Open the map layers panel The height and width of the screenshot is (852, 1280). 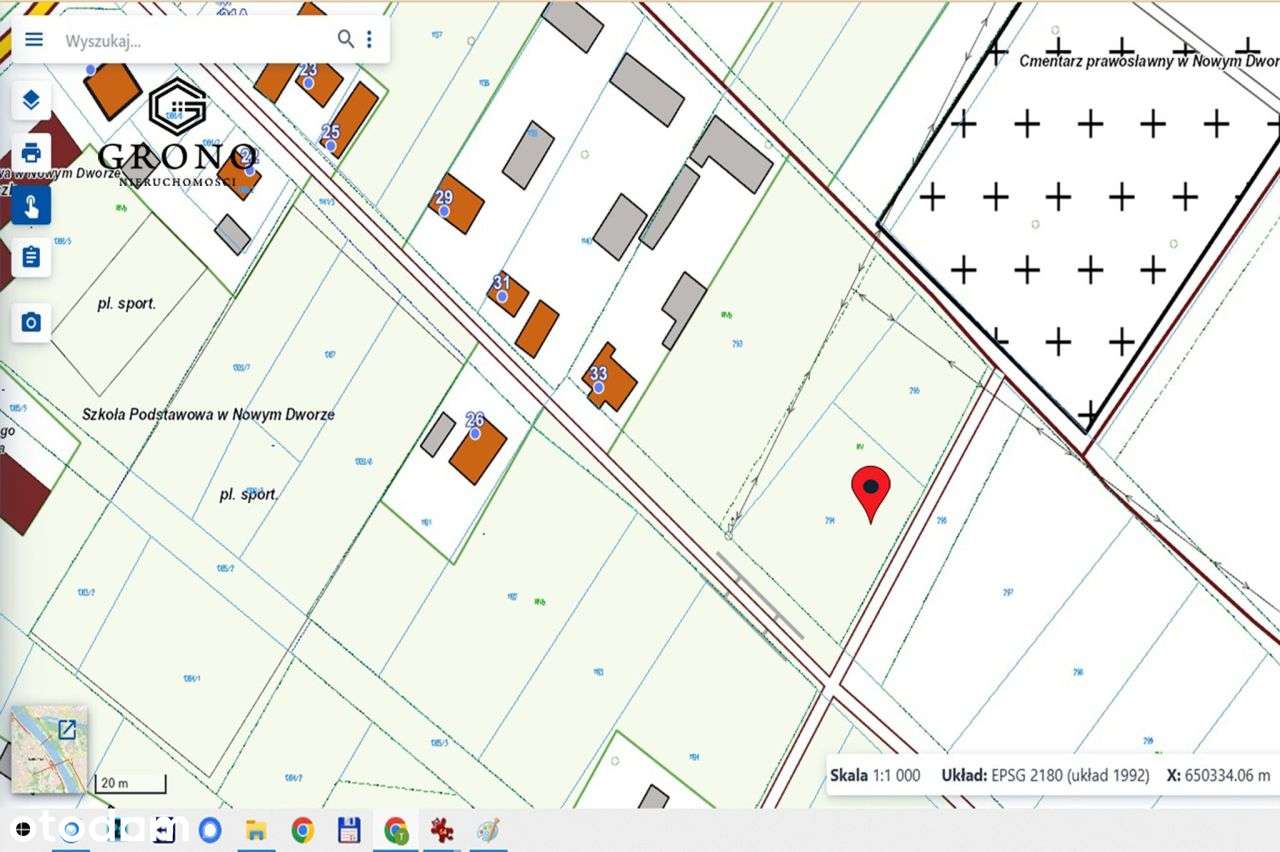(x=31, y=99)
